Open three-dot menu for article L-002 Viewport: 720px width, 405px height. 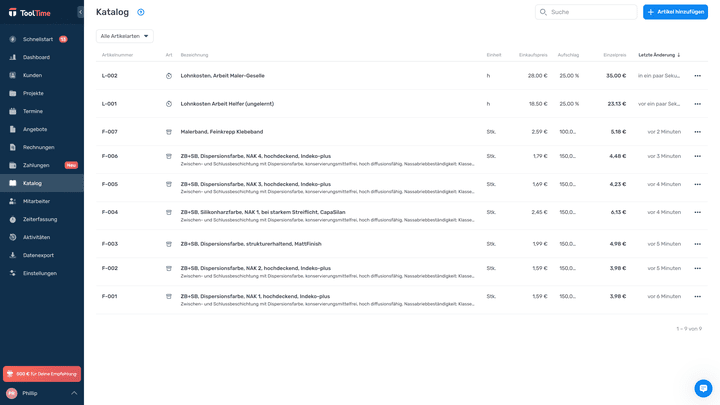coord(697,76)
